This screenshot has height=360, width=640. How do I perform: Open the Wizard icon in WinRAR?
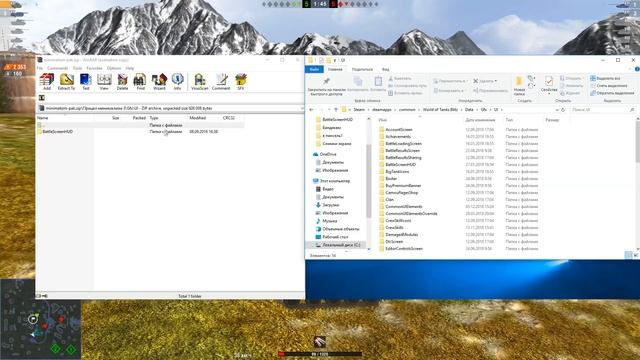[x=159, y=82]
